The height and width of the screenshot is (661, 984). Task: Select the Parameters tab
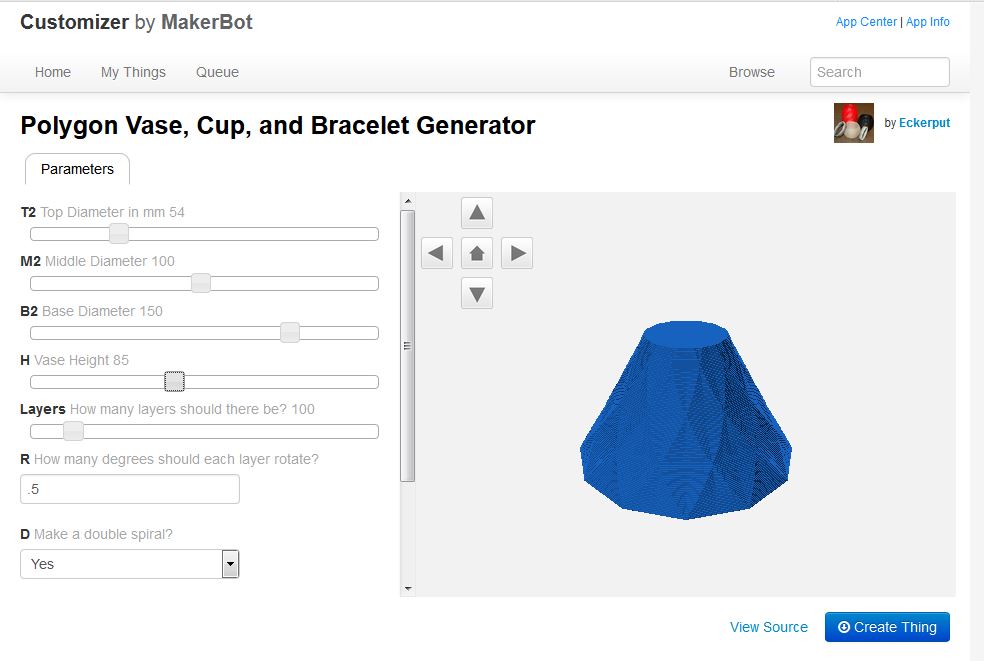(77, 169)
